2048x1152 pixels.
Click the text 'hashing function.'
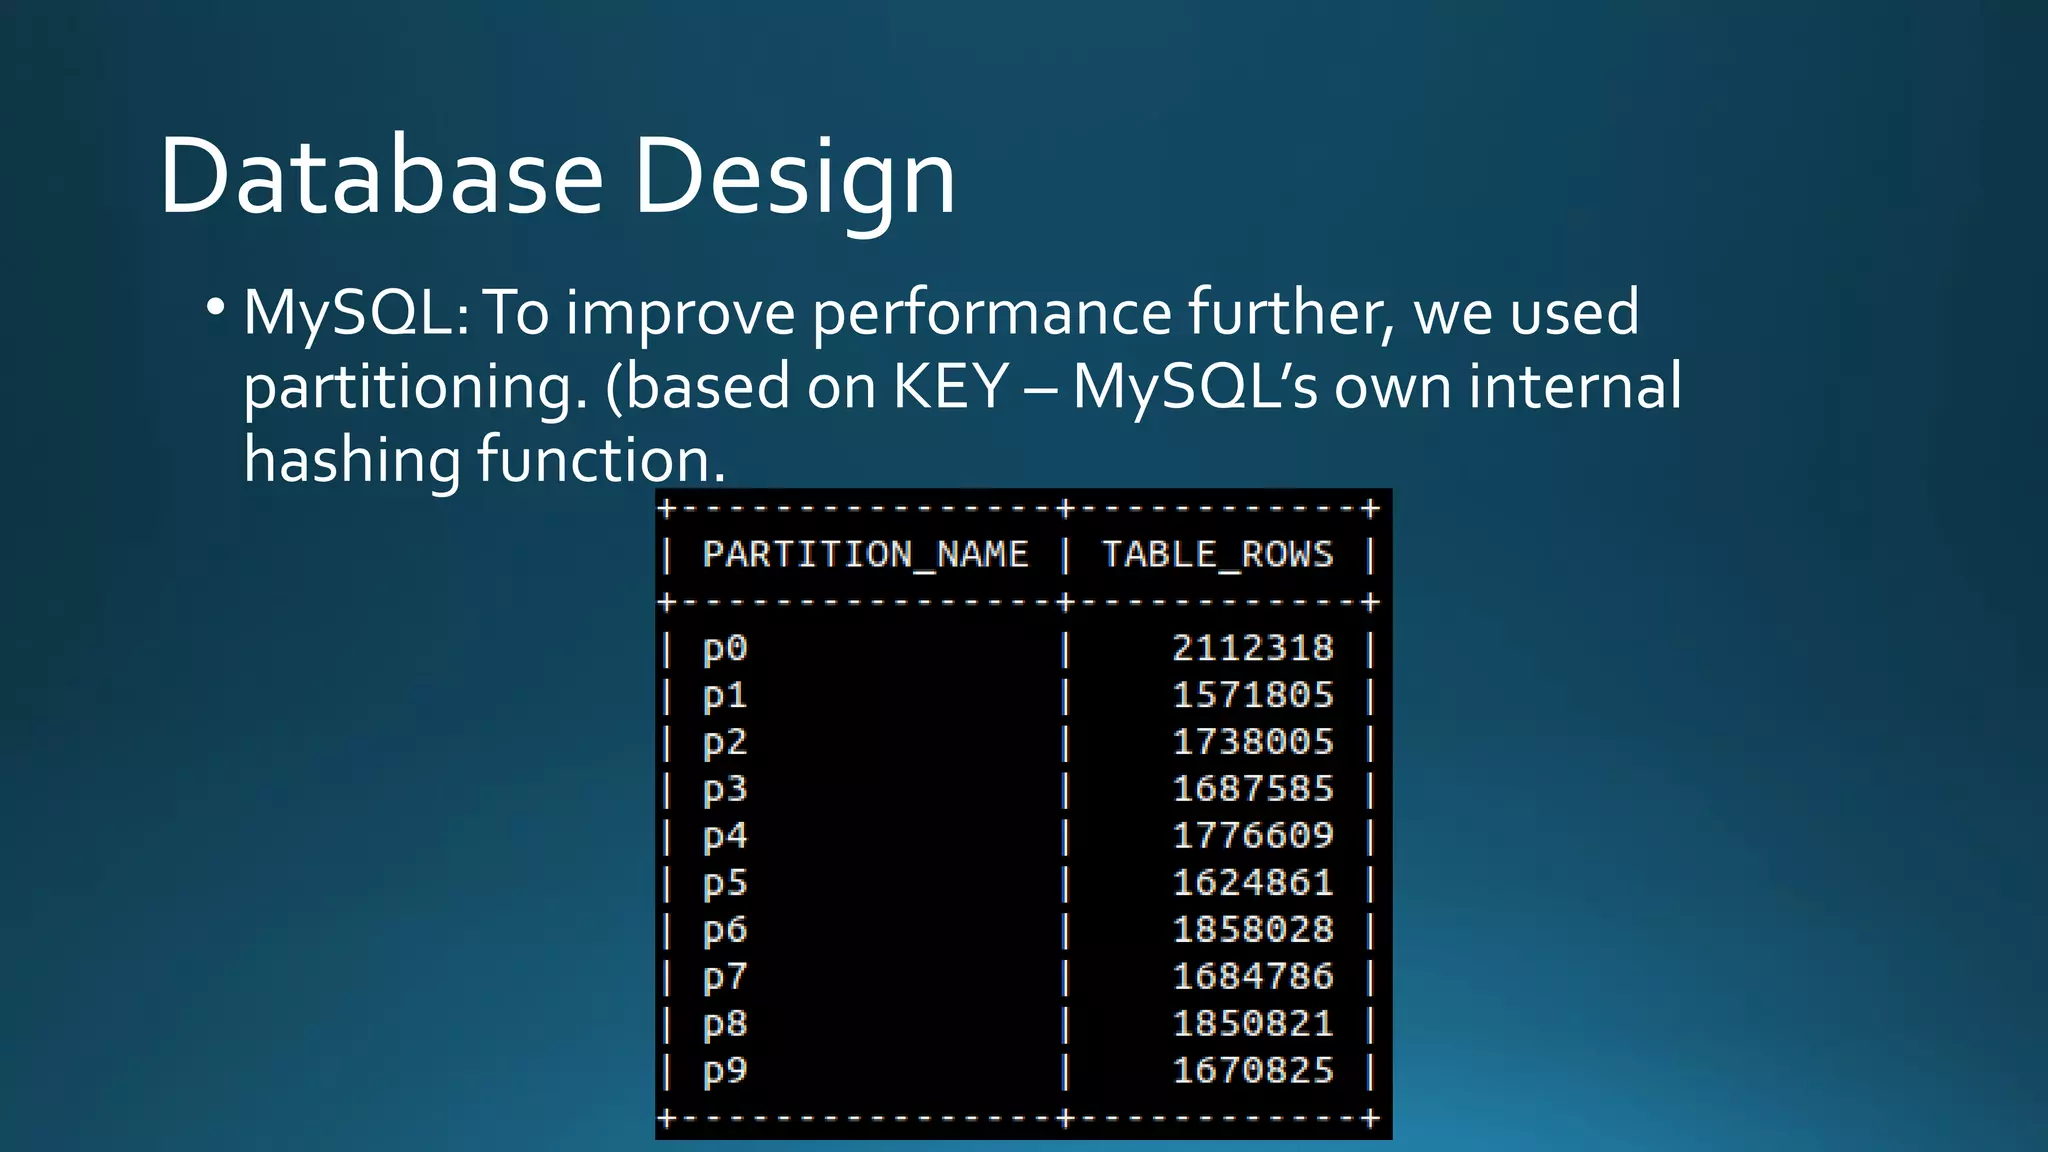pos(484,460)
